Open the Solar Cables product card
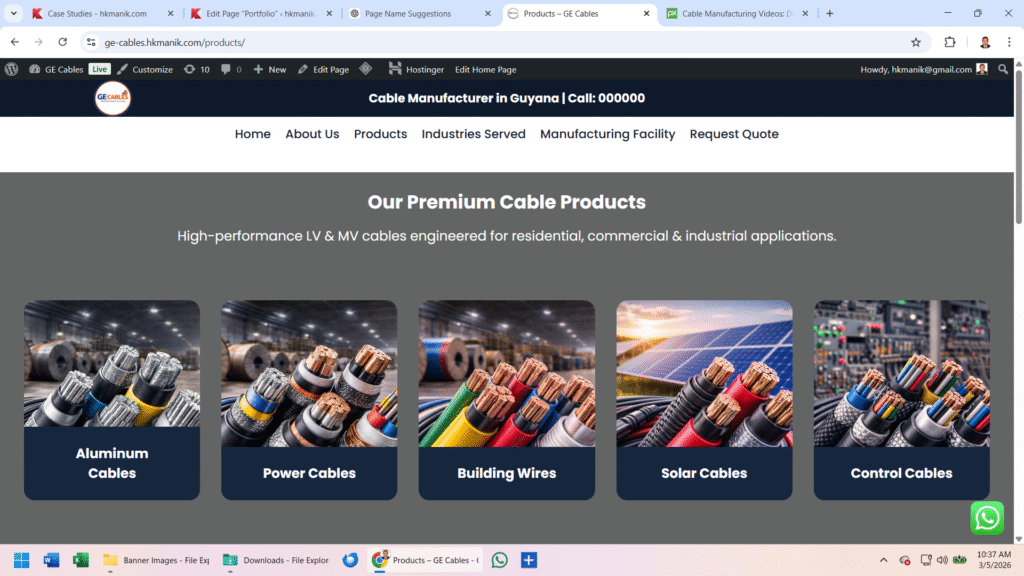The image size is (1024, 576). pyautogui.click(x=704, y=400)
